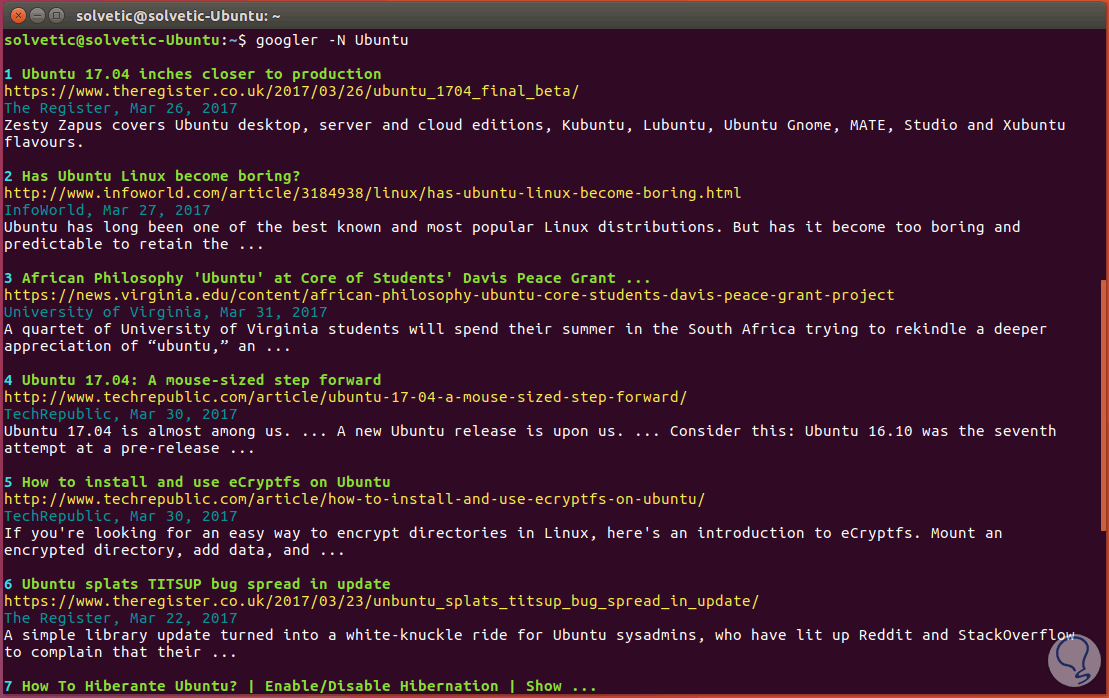Click the 'Zesty Zapus covers Ubuntu desktop' description
Screen dimensions: 1109x698
point(535,134)
